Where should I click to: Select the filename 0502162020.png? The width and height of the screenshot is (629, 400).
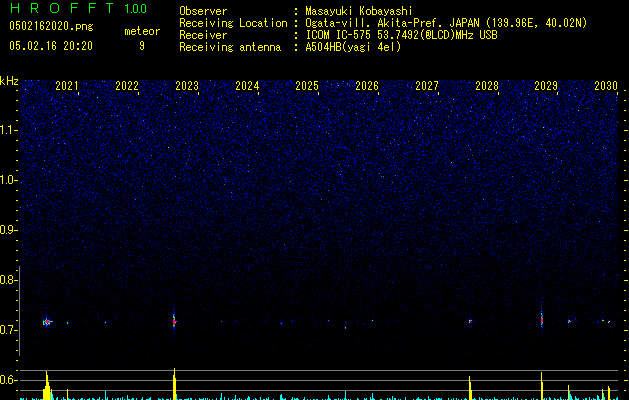[x=51, y=26]
